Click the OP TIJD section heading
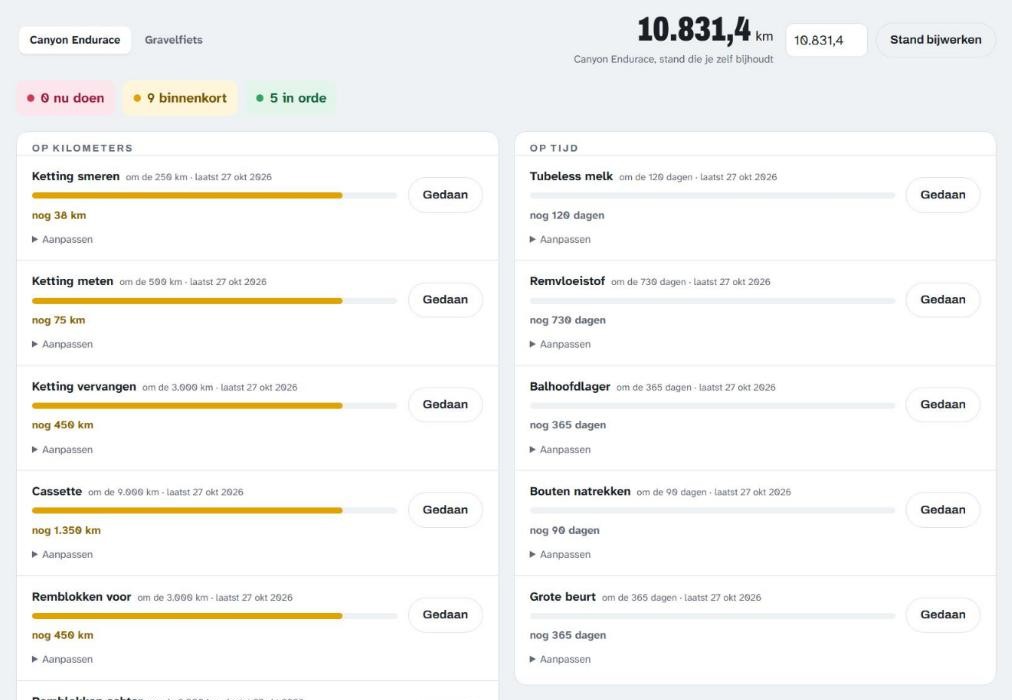The height and width of the screenshot is (700, 1012). coord(554,148)
